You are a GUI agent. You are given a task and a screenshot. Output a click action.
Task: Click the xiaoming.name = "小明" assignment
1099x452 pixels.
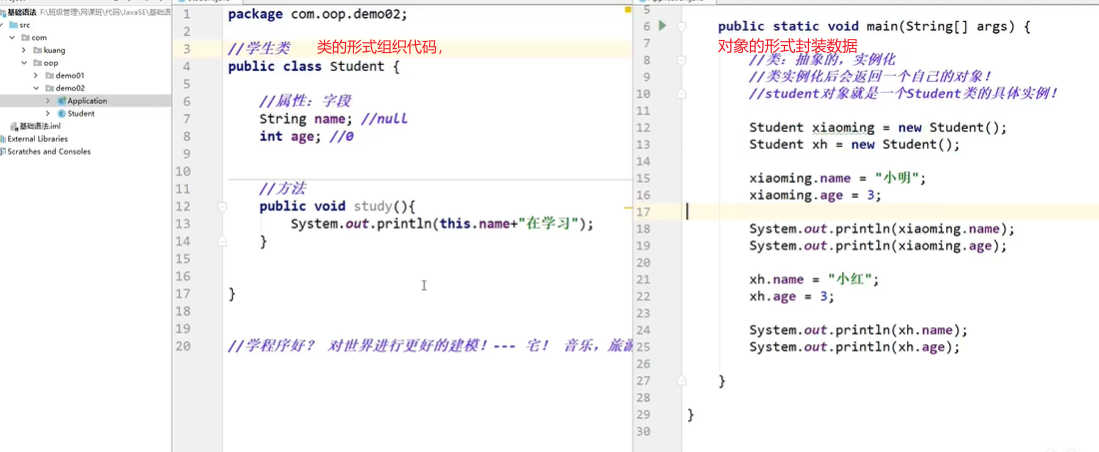838,178
